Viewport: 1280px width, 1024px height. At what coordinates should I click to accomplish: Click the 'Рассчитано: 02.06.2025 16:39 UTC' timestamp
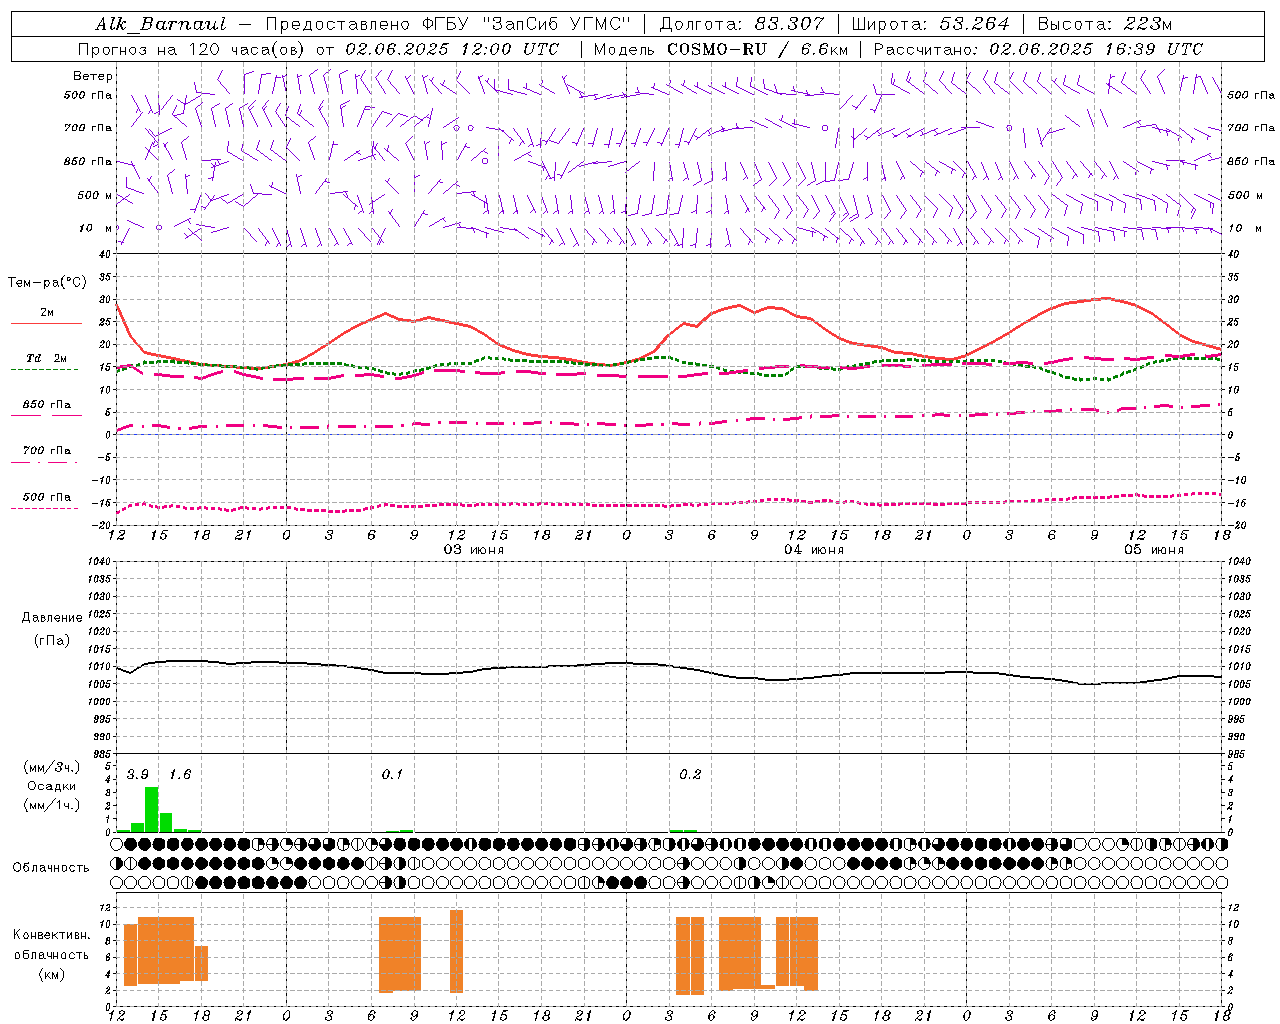1038,49
